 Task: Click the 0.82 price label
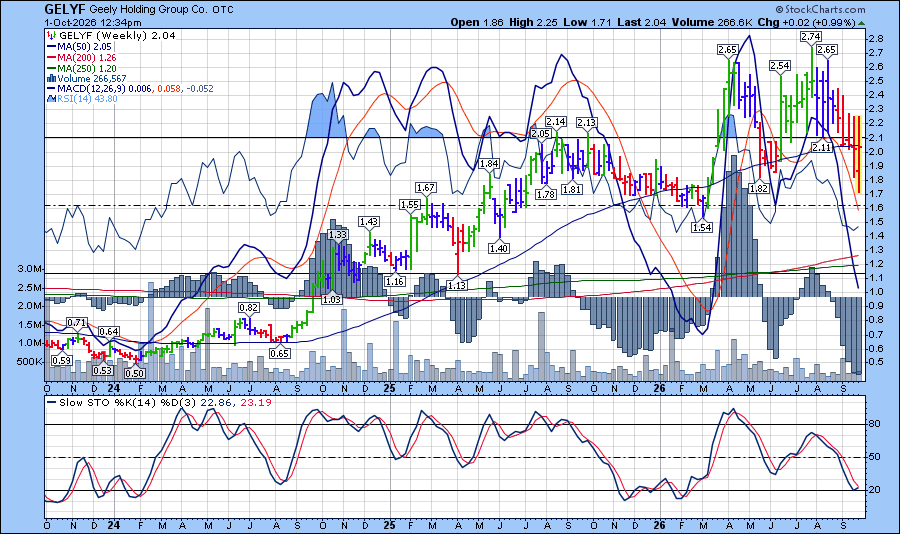[249, 308]
